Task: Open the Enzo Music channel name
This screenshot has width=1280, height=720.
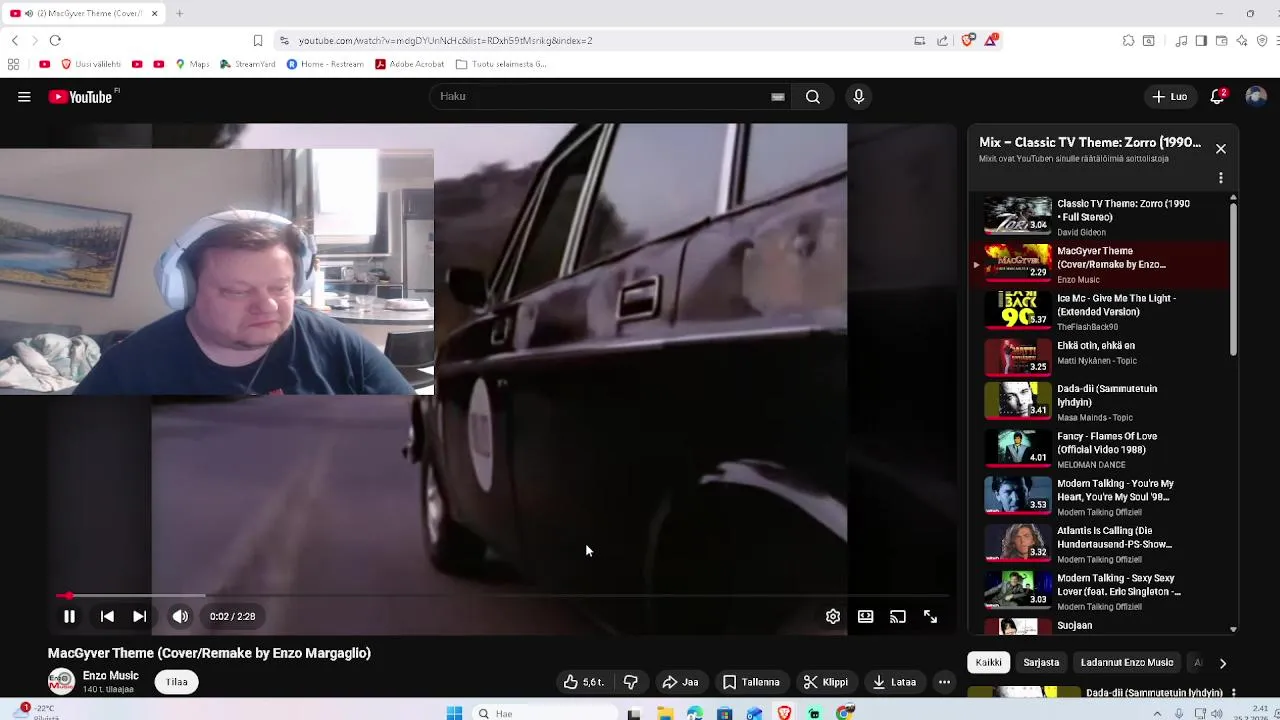Action: coord(110,676)
